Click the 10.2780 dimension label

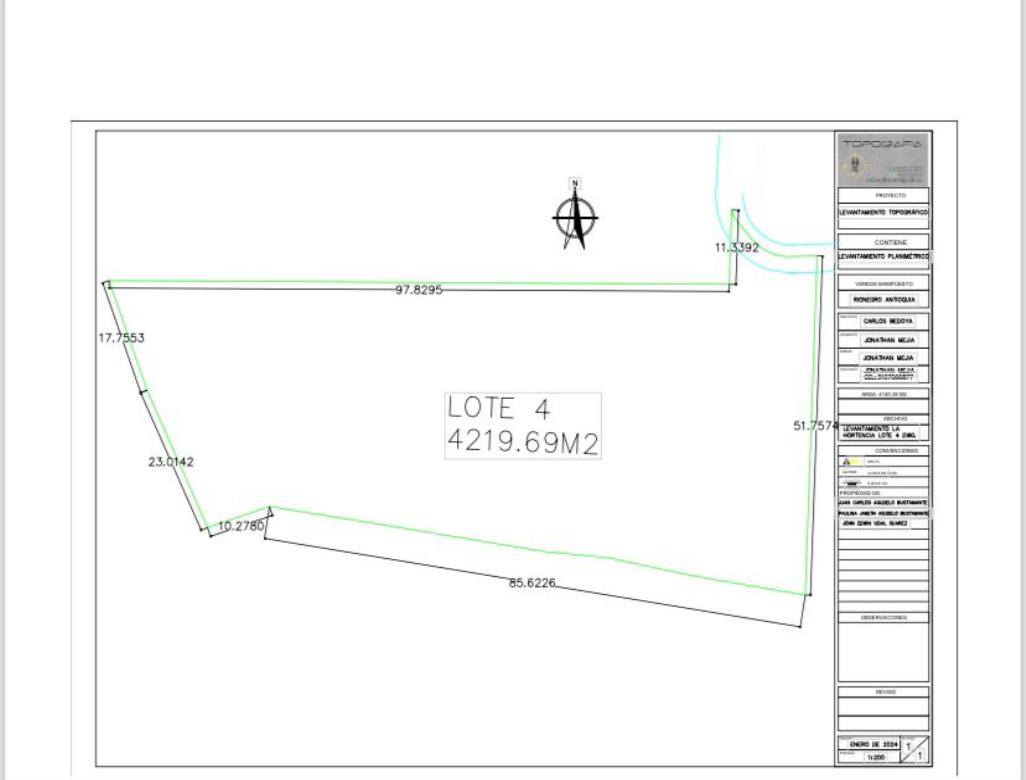(x=240, y=526)
